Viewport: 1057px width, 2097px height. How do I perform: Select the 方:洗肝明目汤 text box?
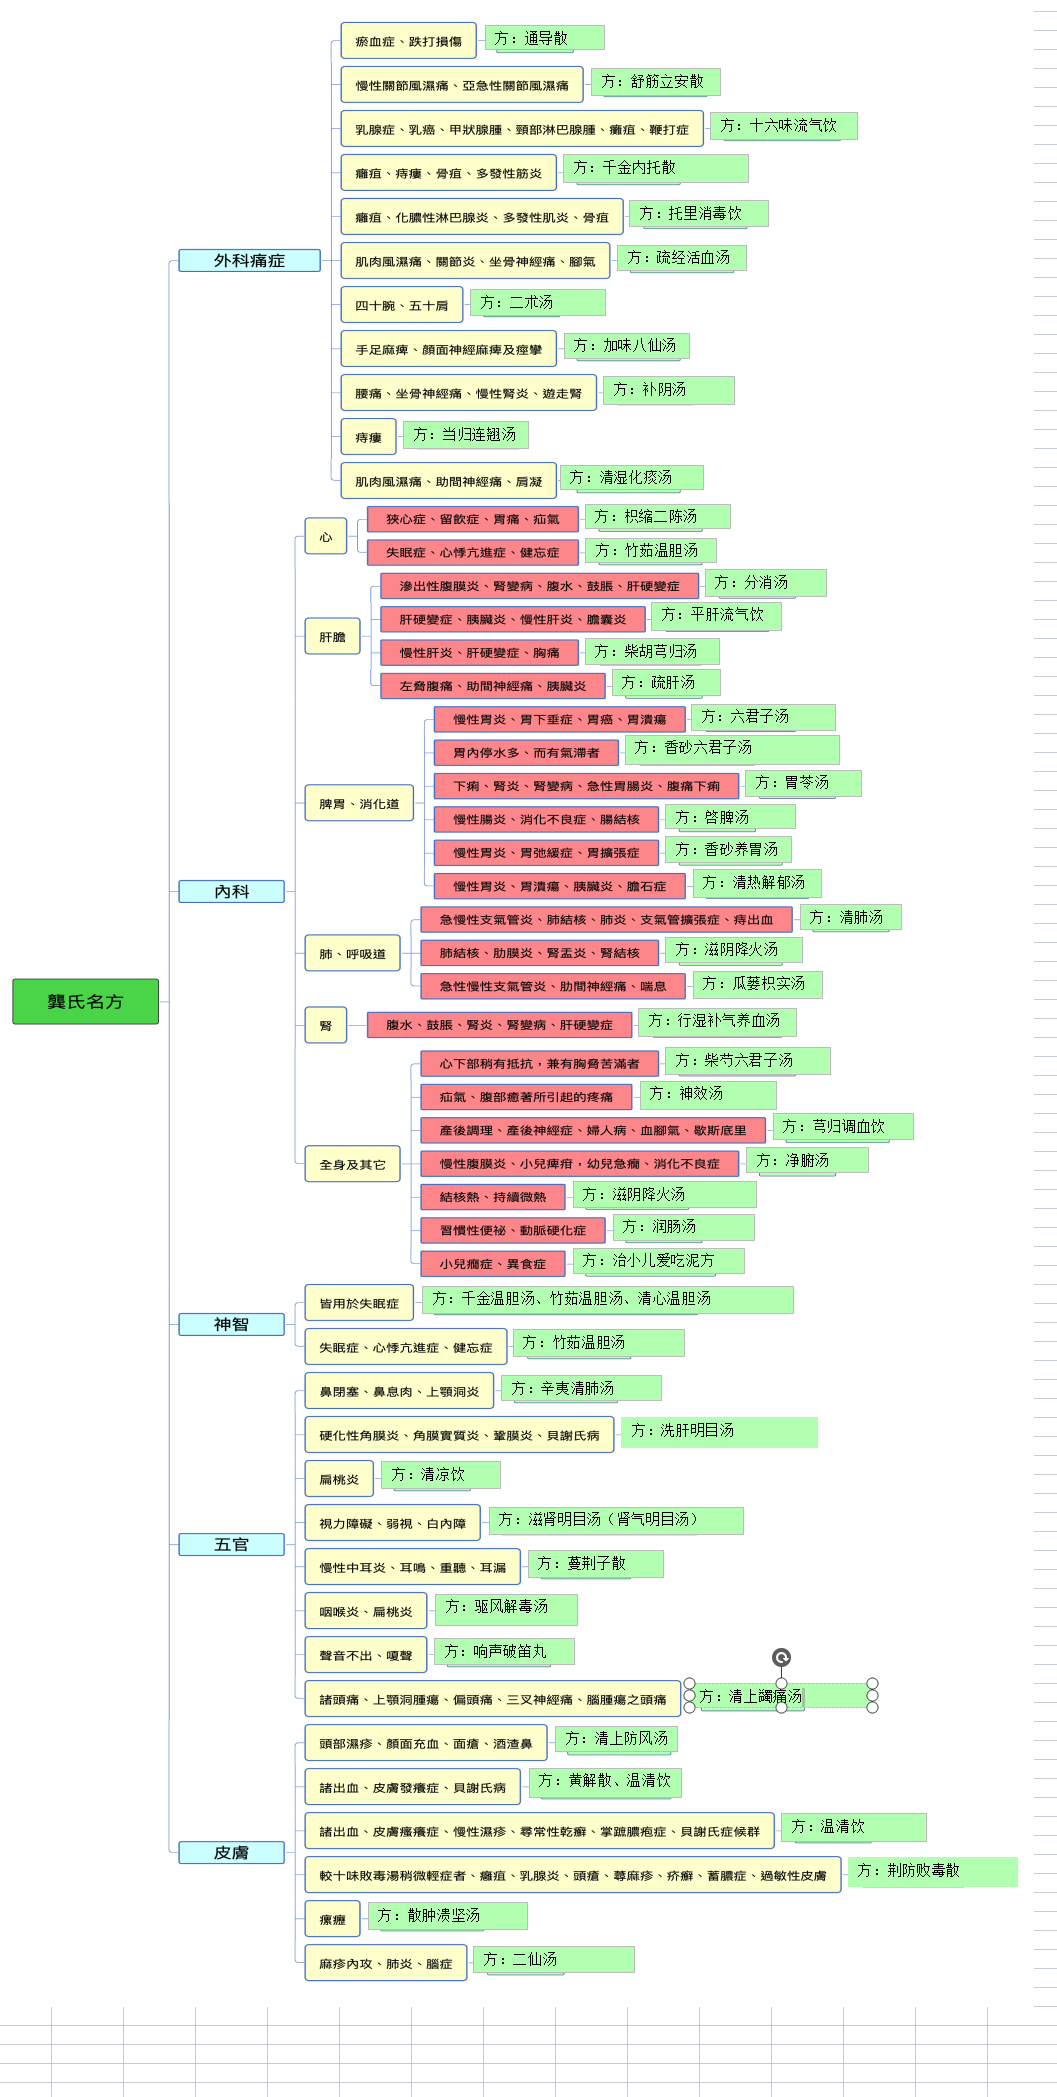click(719, 1432)
